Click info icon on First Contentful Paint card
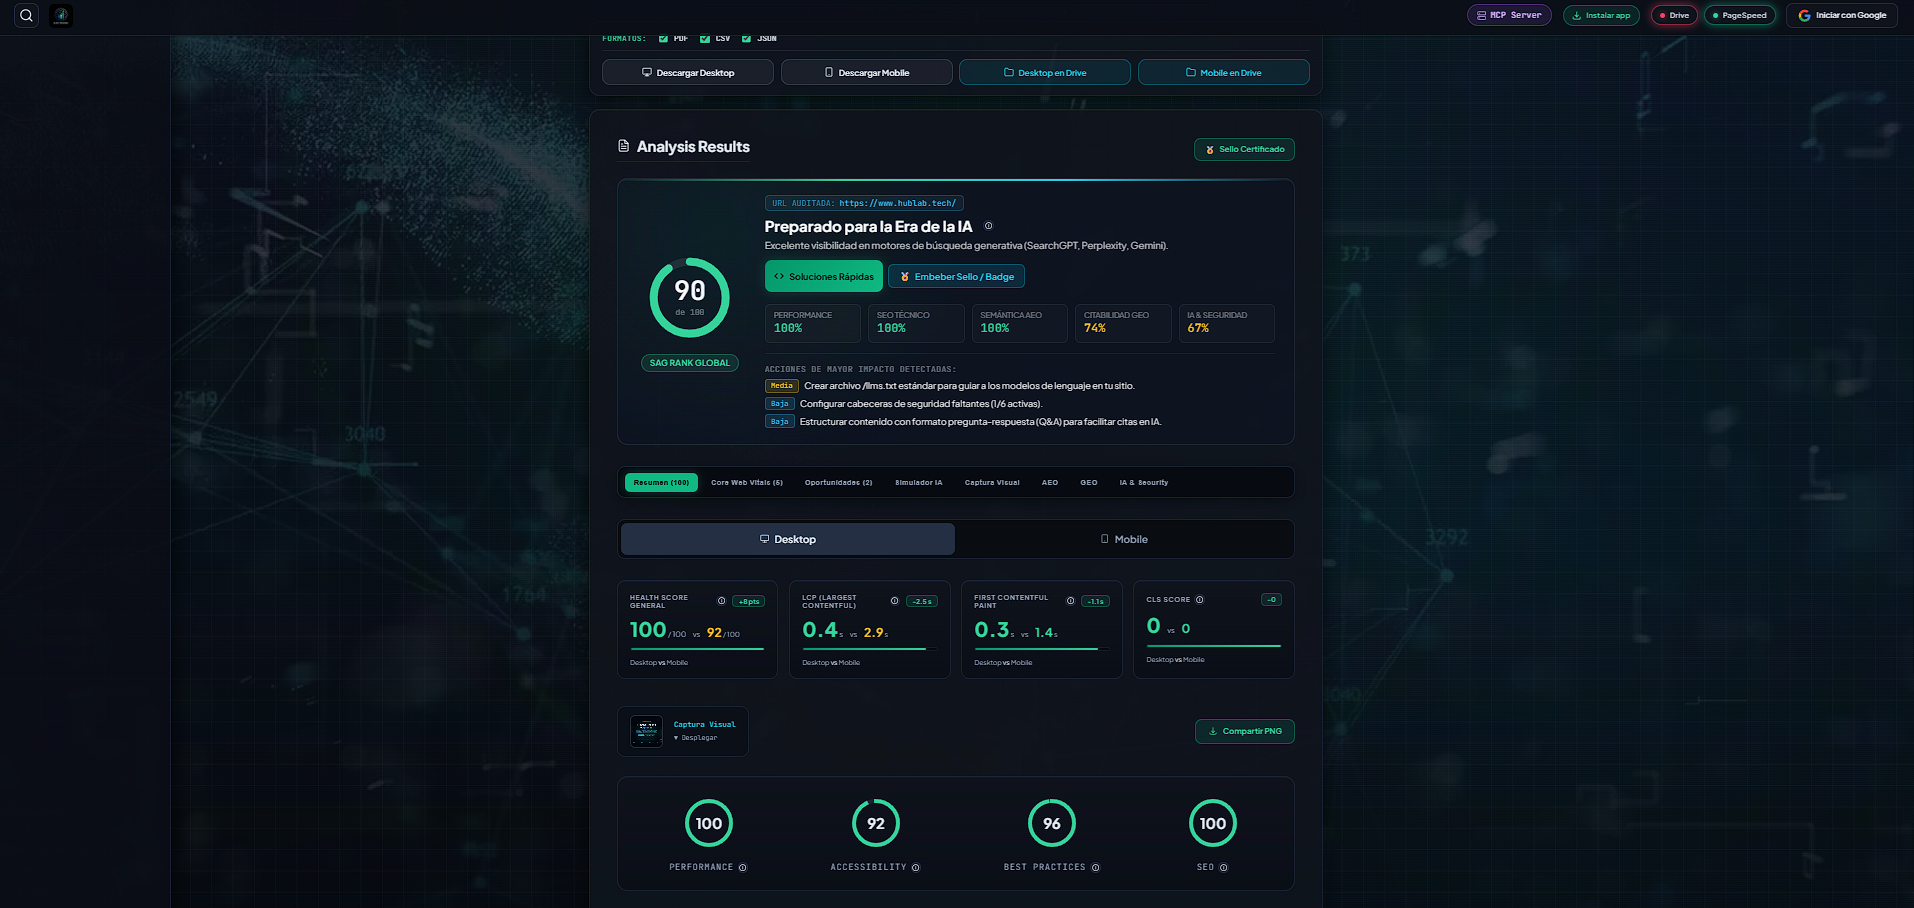The height and width of the screenshot is (908, 1914). 1070,601
